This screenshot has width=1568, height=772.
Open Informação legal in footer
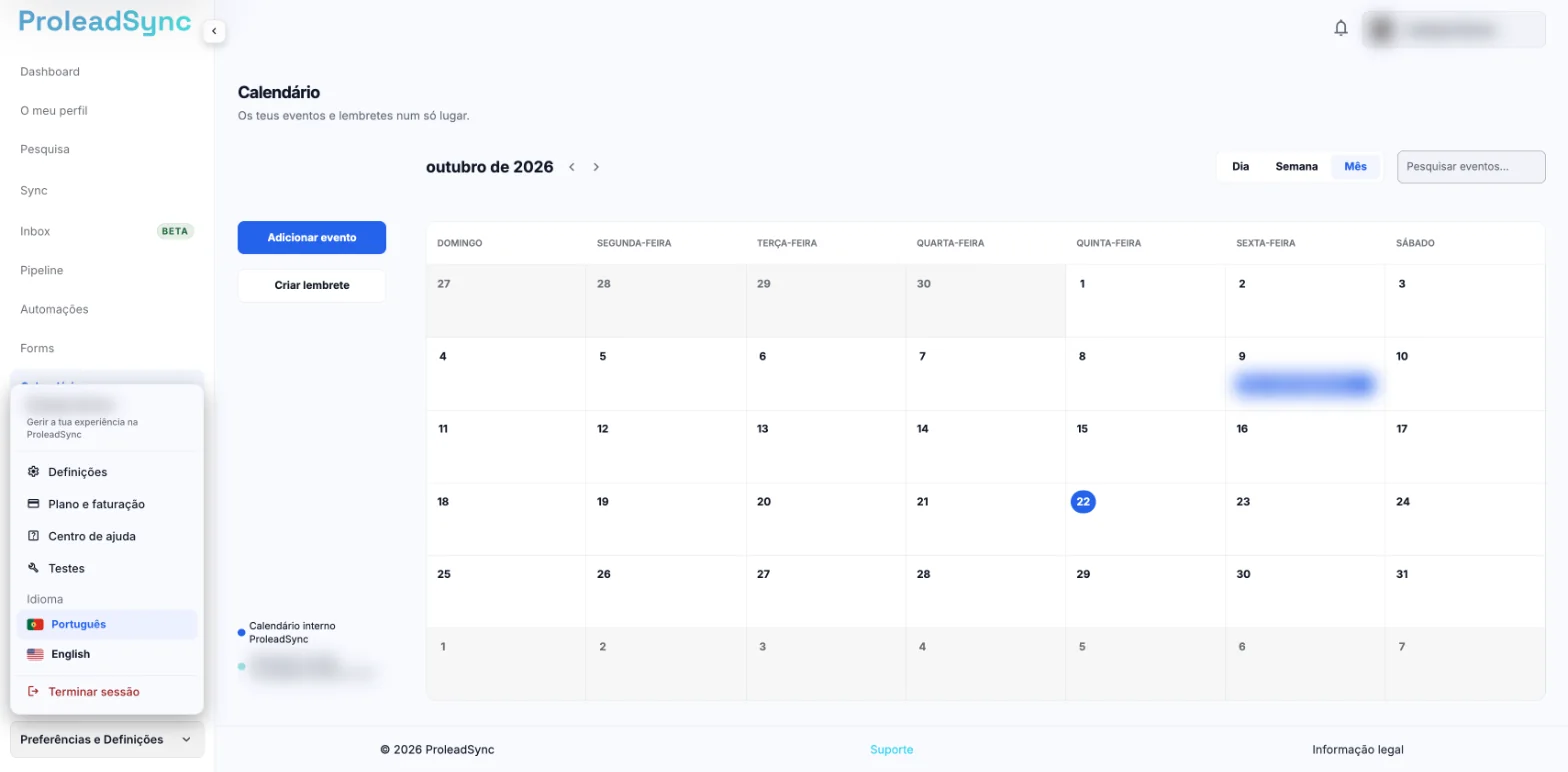[x=1358, y=750]
